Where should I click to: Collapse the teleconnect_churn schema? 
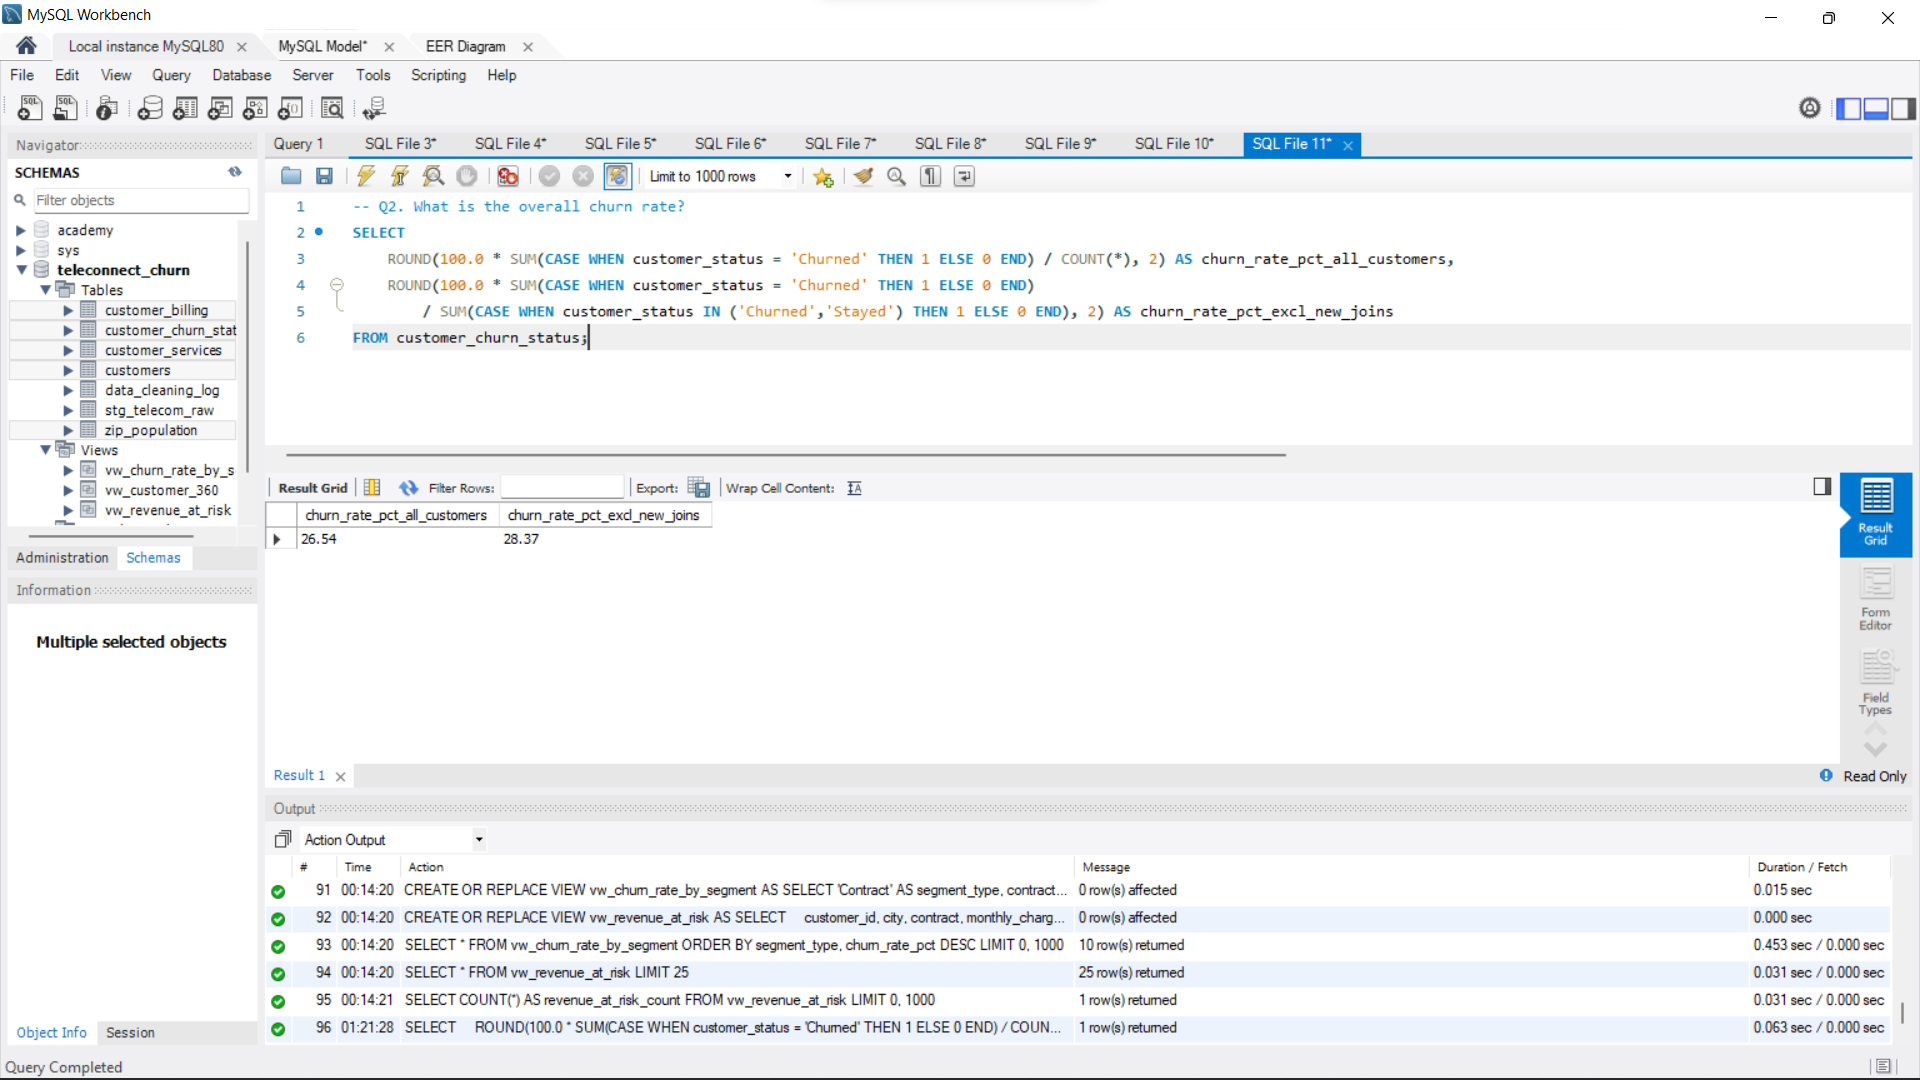pos(21,270)
